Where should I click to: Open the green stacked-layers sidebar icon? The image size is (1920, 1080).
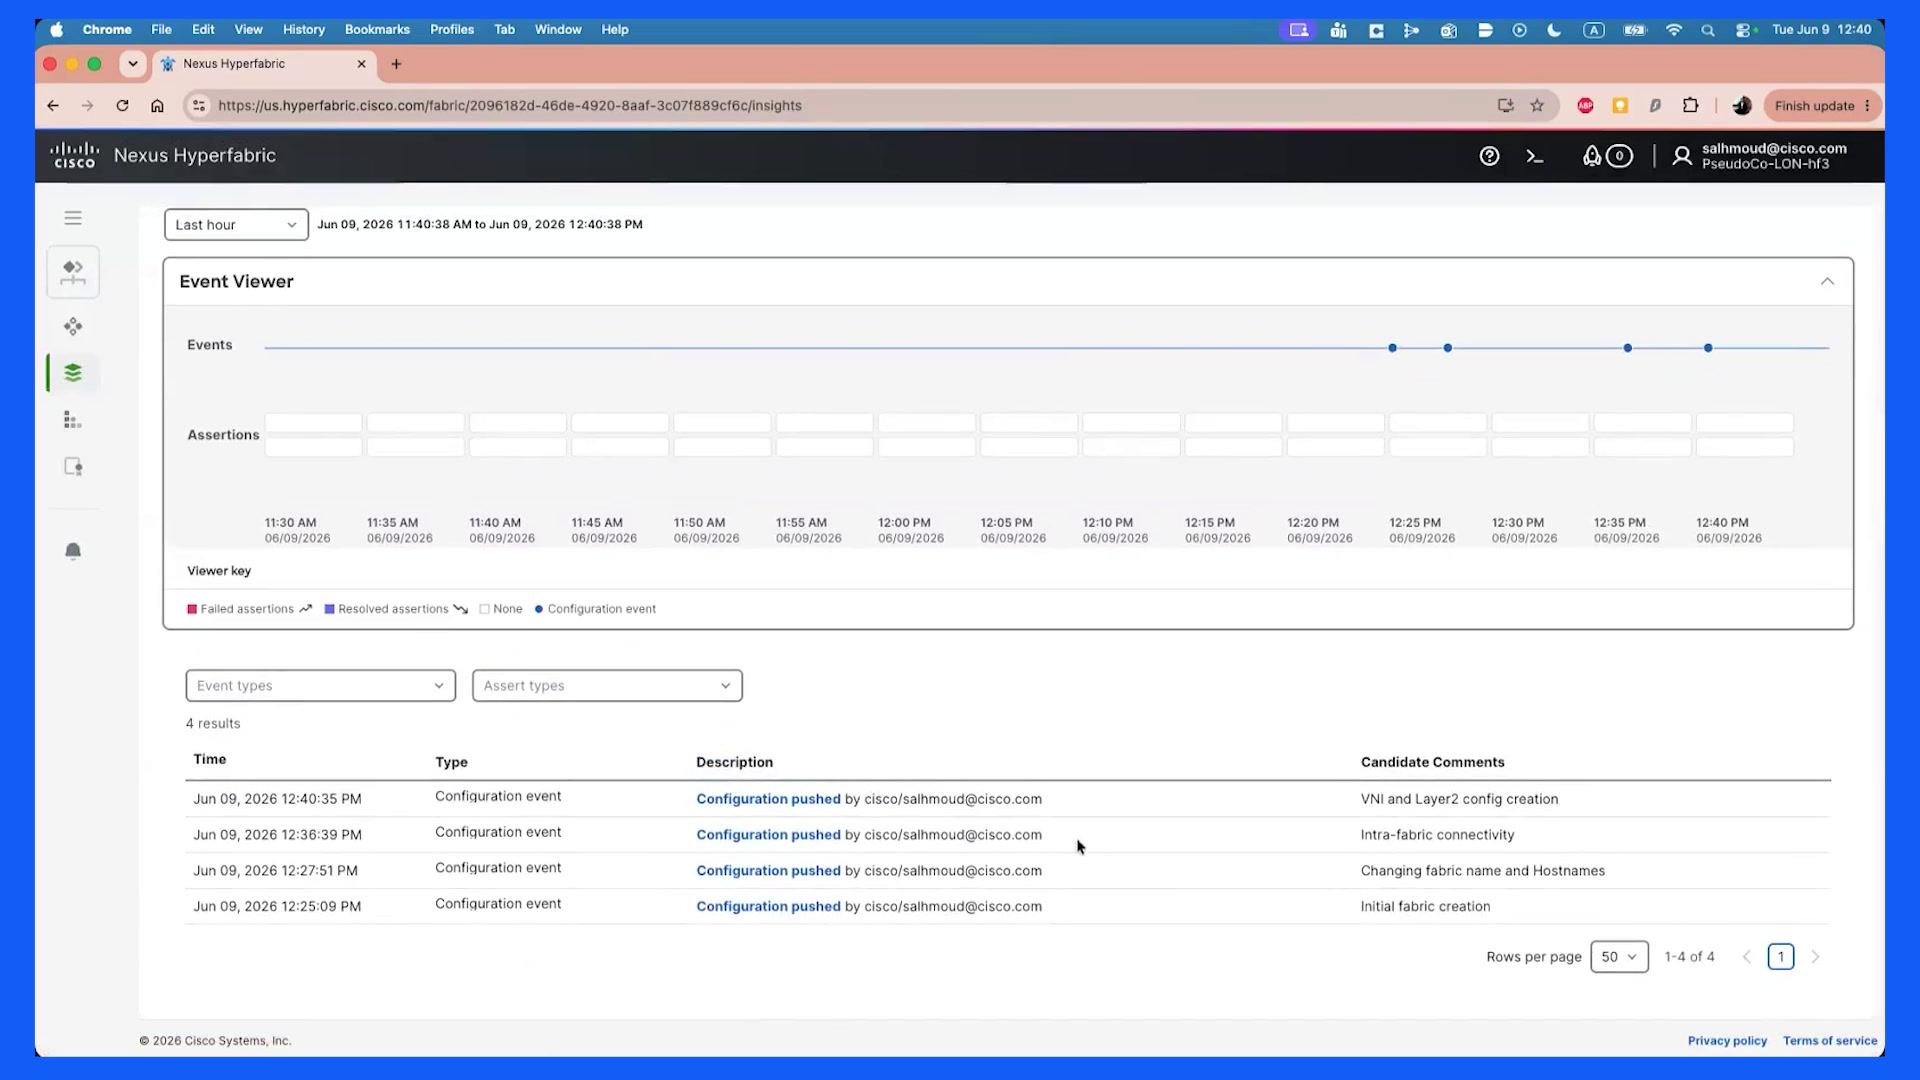(73, 373)
